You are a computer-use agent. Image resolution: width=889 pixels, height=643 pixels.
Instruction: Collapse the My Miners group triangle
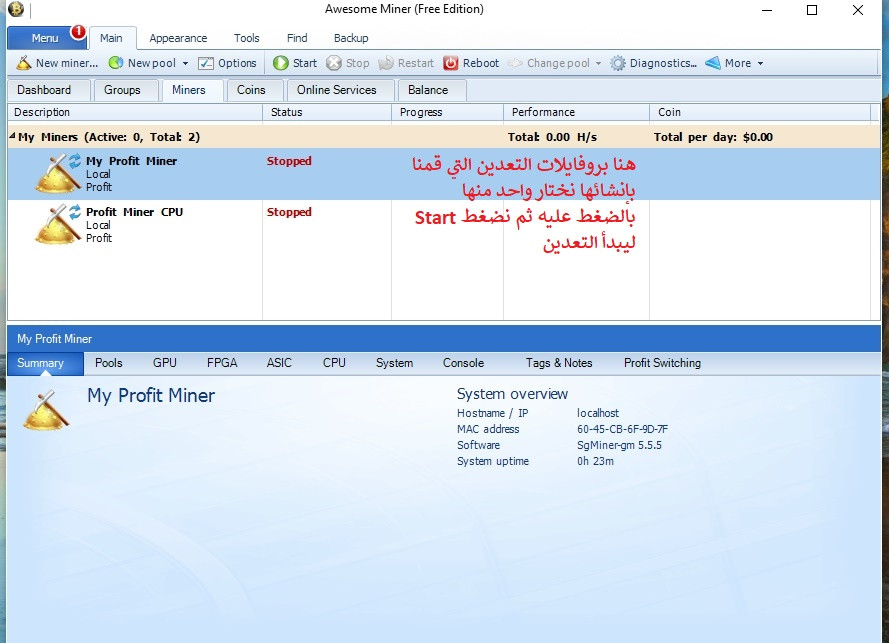[x=12, y=136]
